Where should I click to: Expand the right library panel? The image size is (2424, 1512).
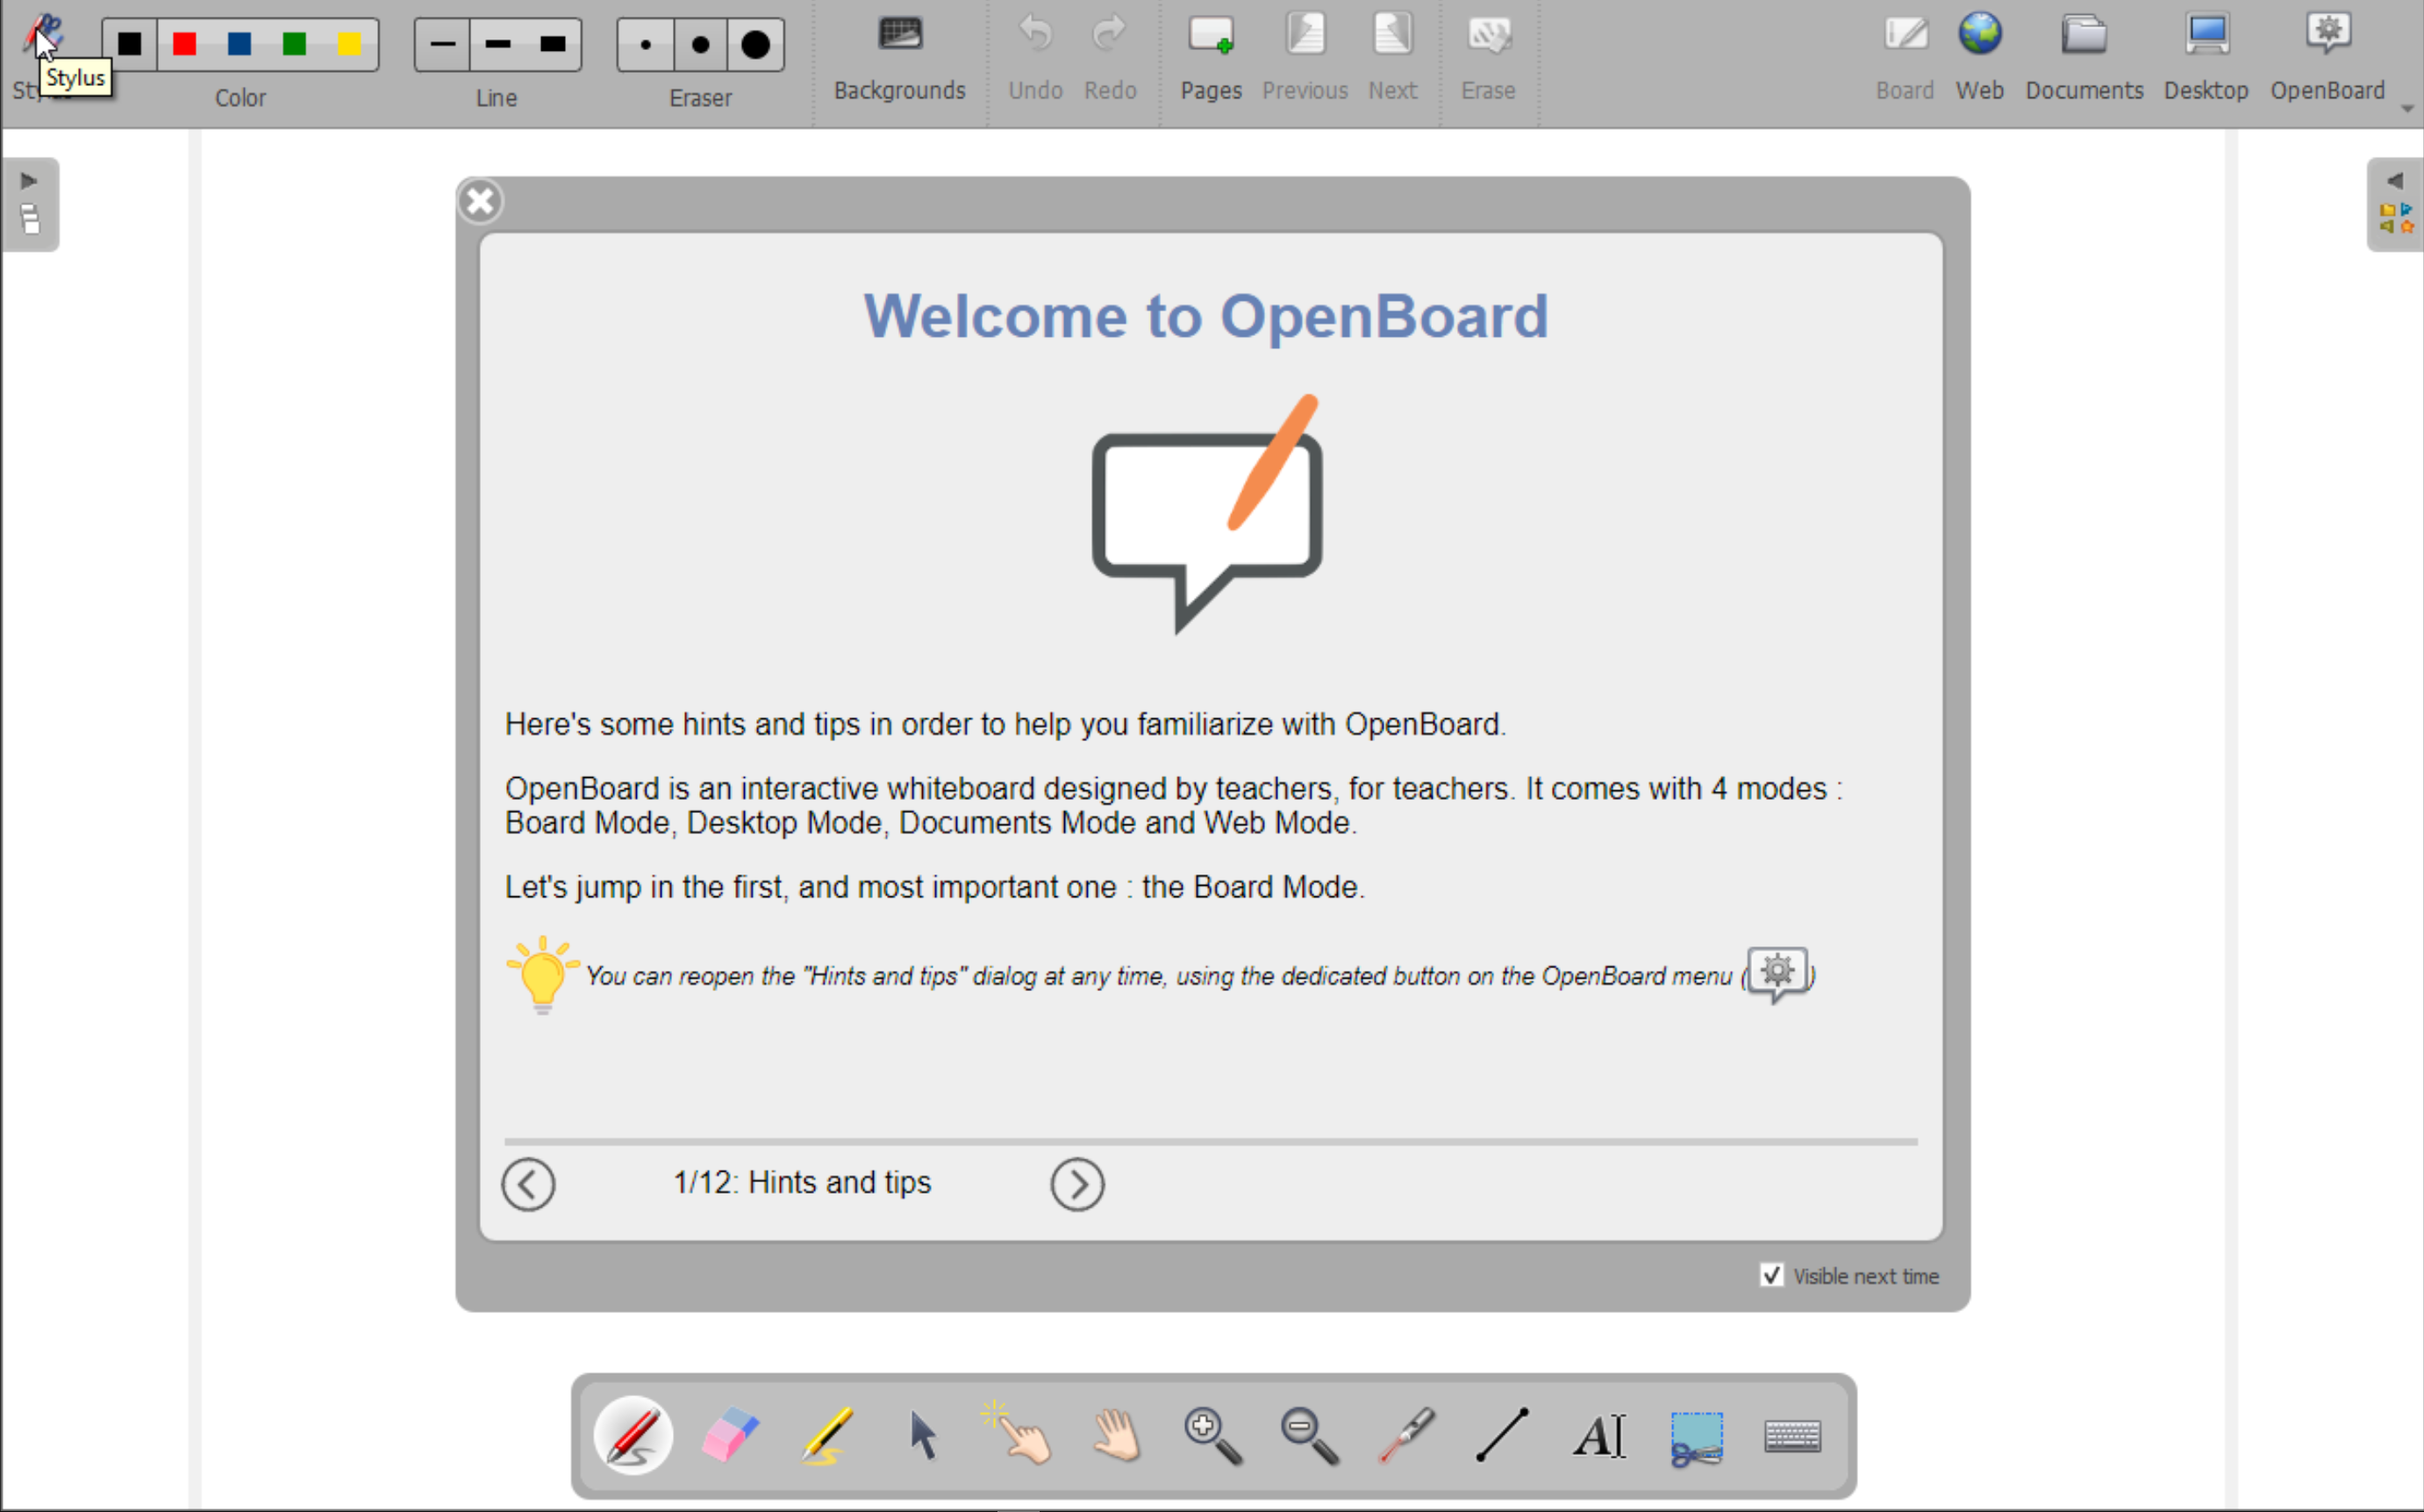[x=2395, y=204]
